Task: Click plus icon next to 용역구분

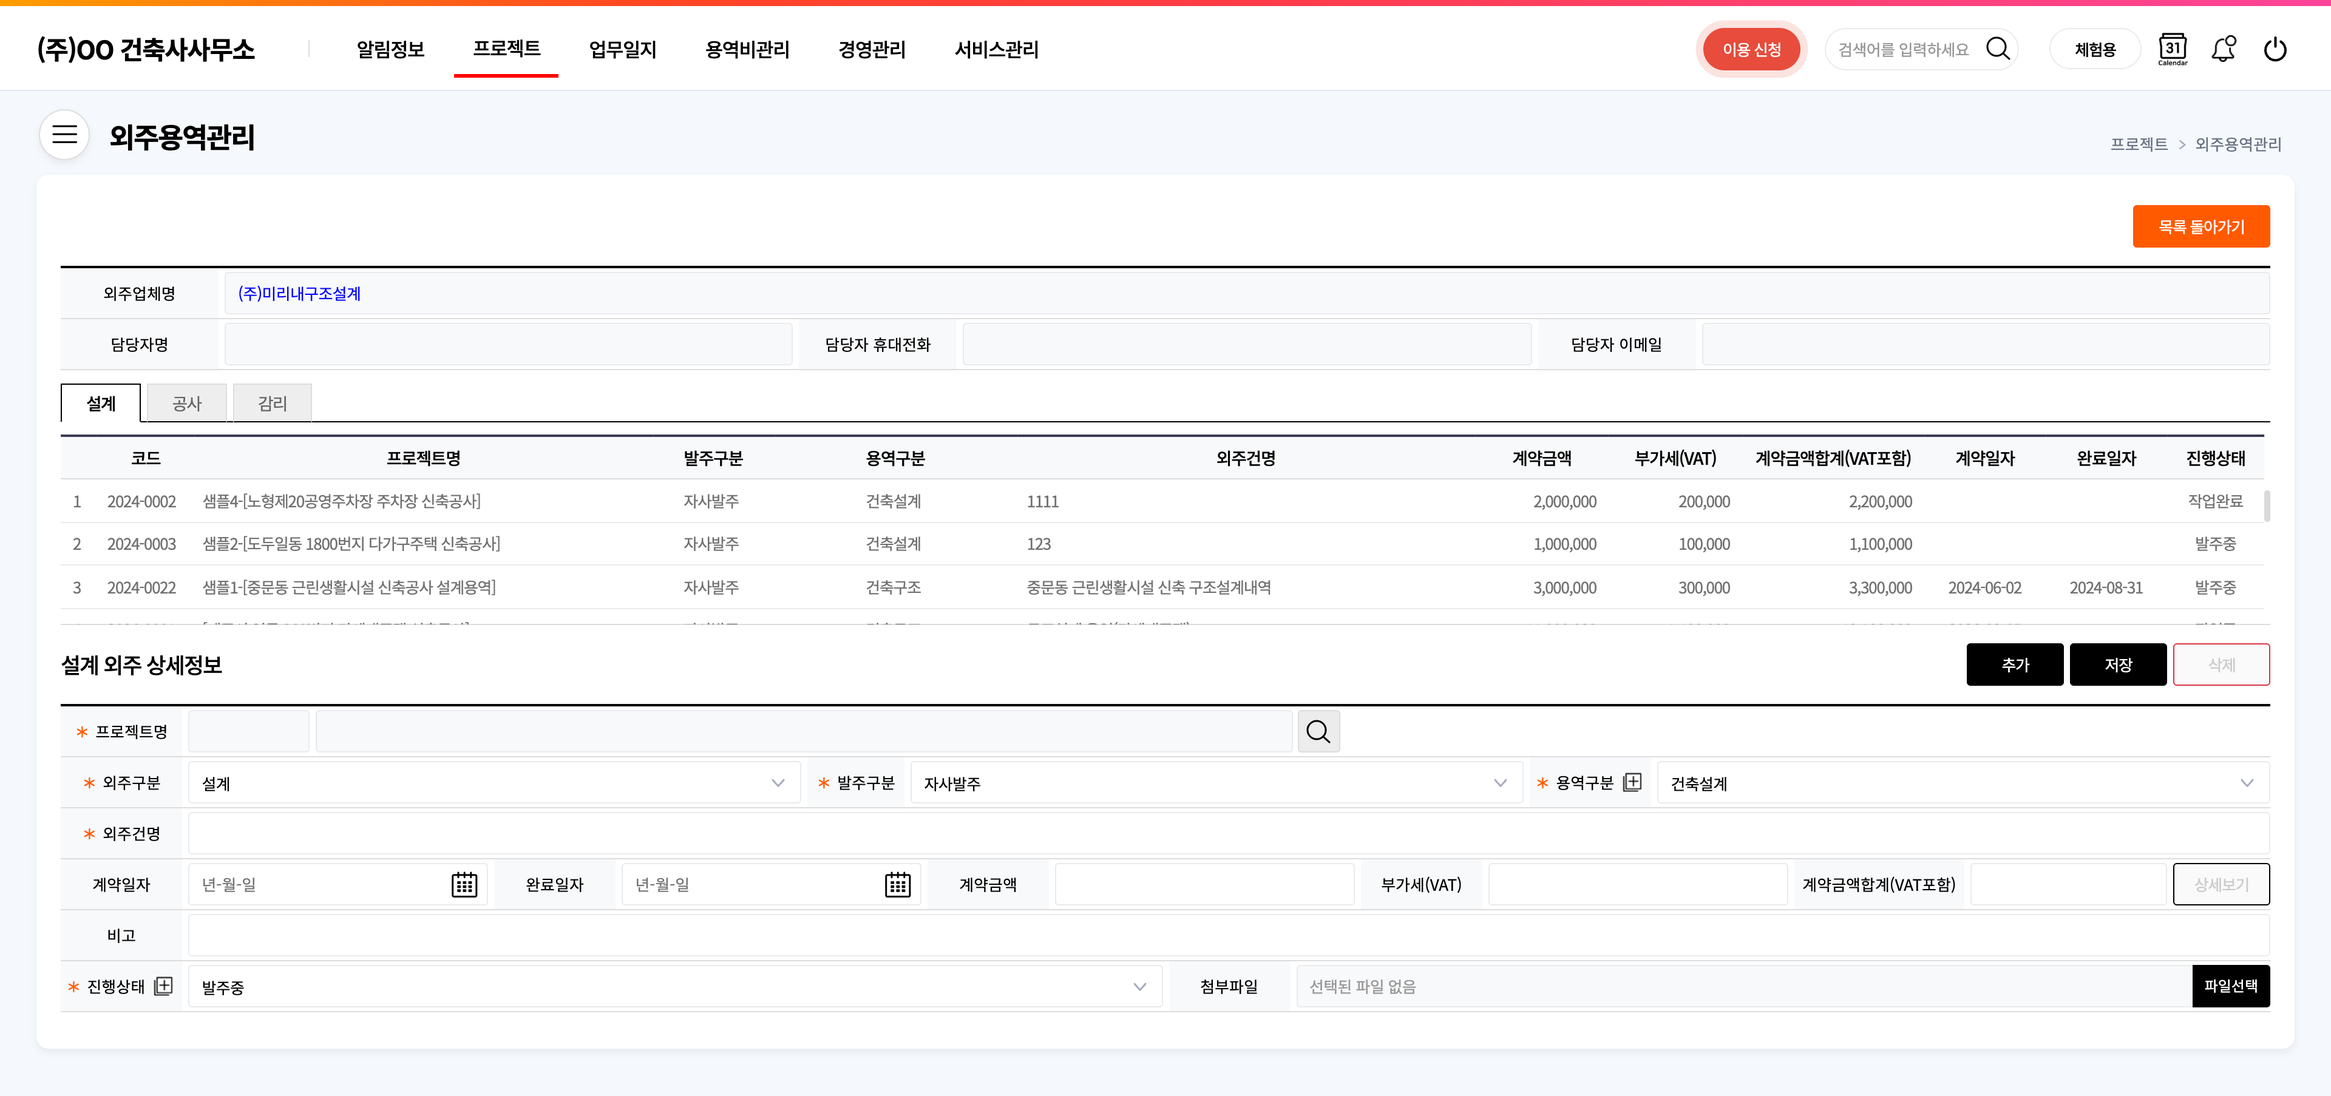Action: 1632,782
